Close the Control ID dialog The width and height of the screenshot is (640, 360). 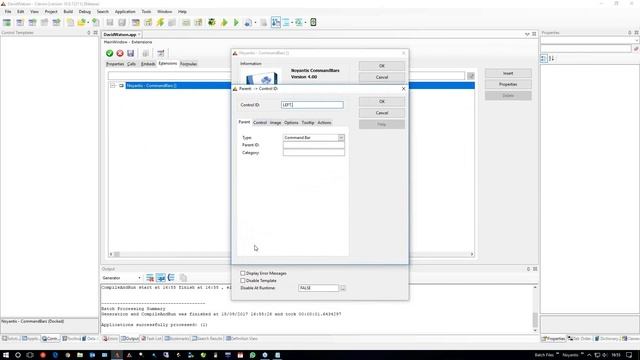click(403, 89)
